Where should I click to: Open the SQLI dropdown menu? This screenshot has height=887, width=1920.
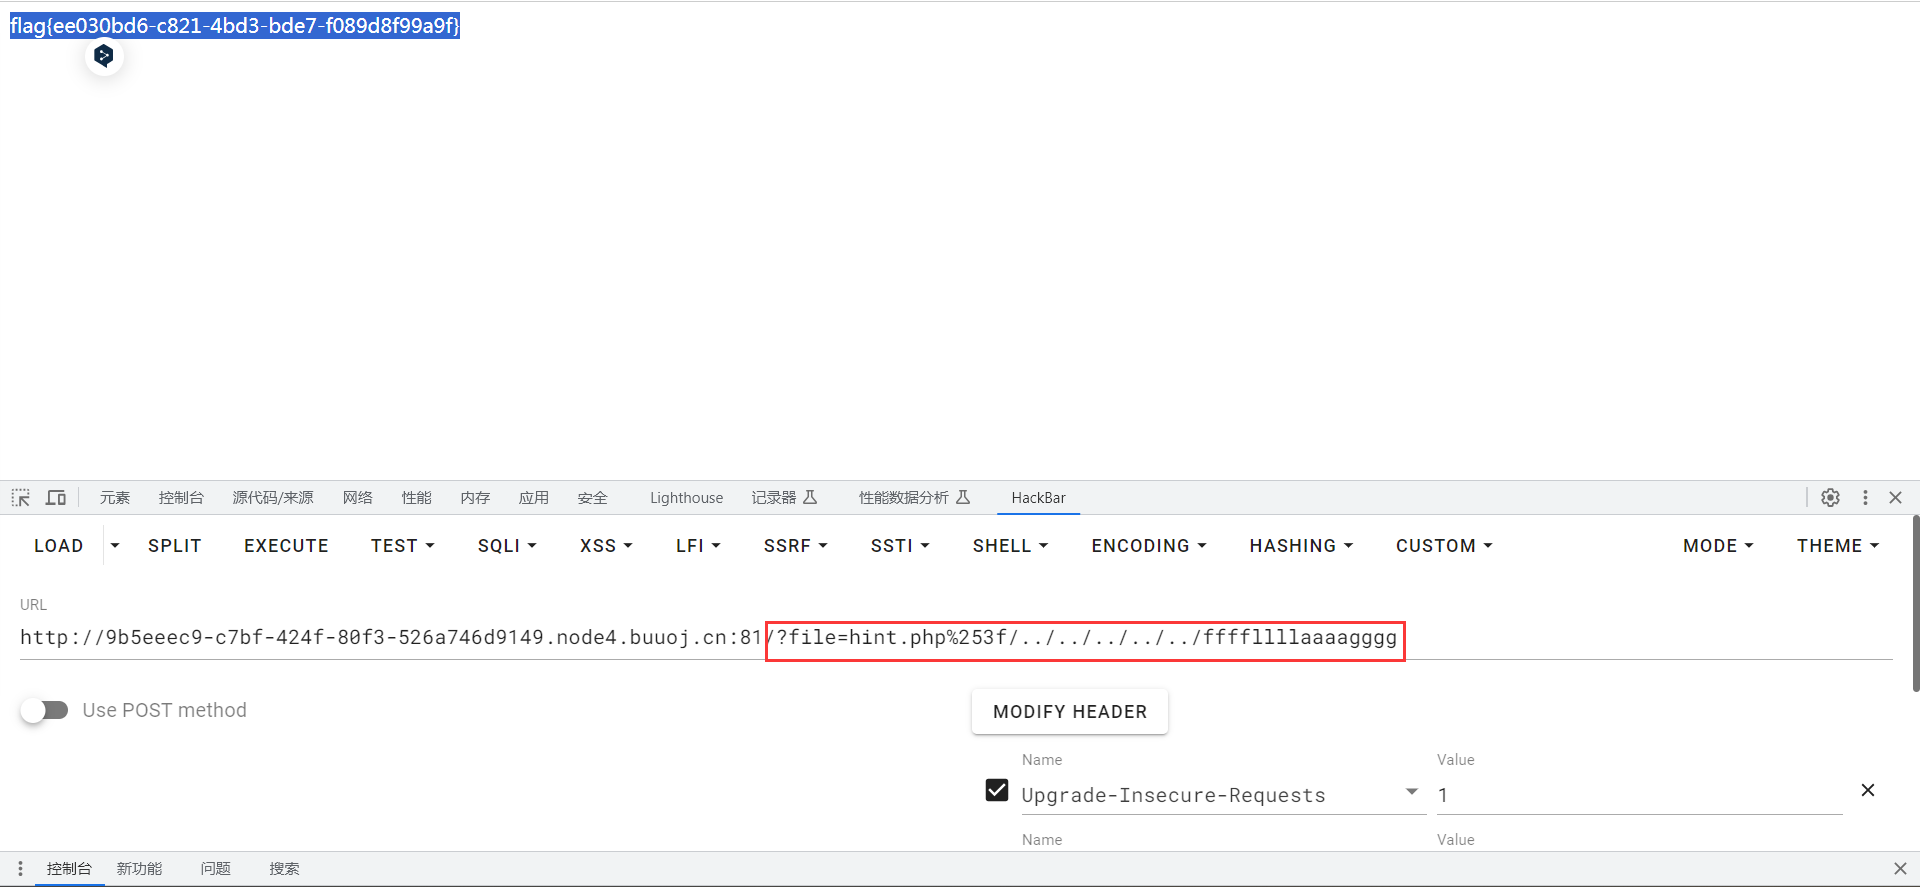(507, 546)
